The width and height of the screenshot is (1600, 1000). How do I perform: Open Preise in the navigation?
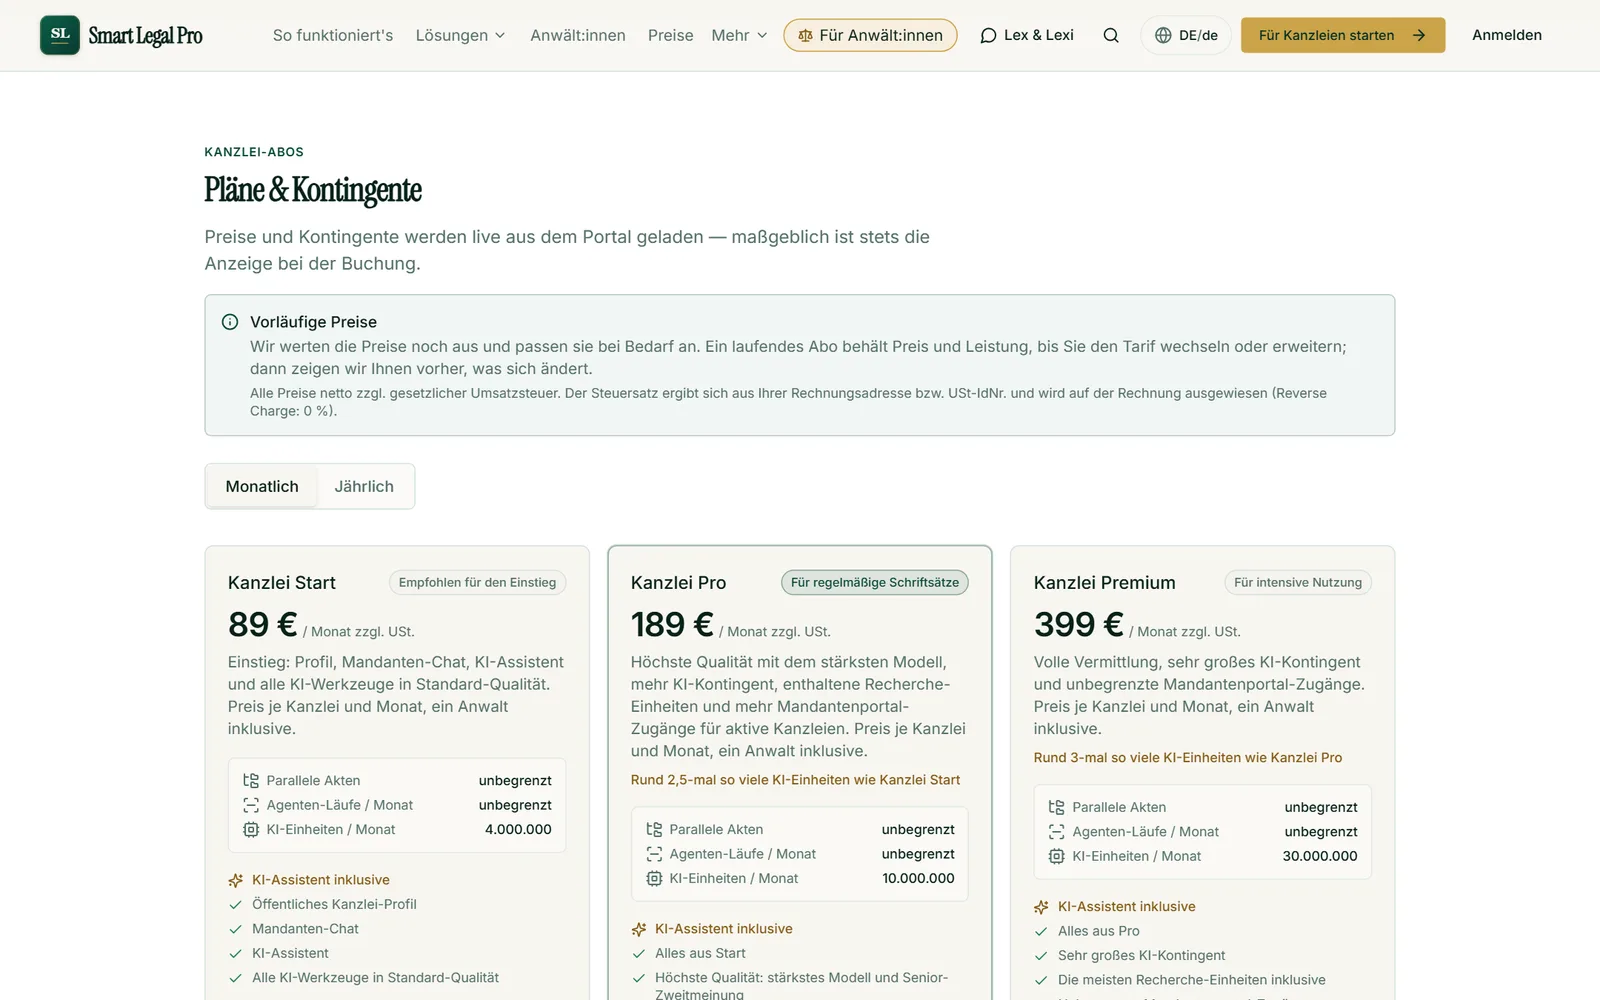point(670,36)
